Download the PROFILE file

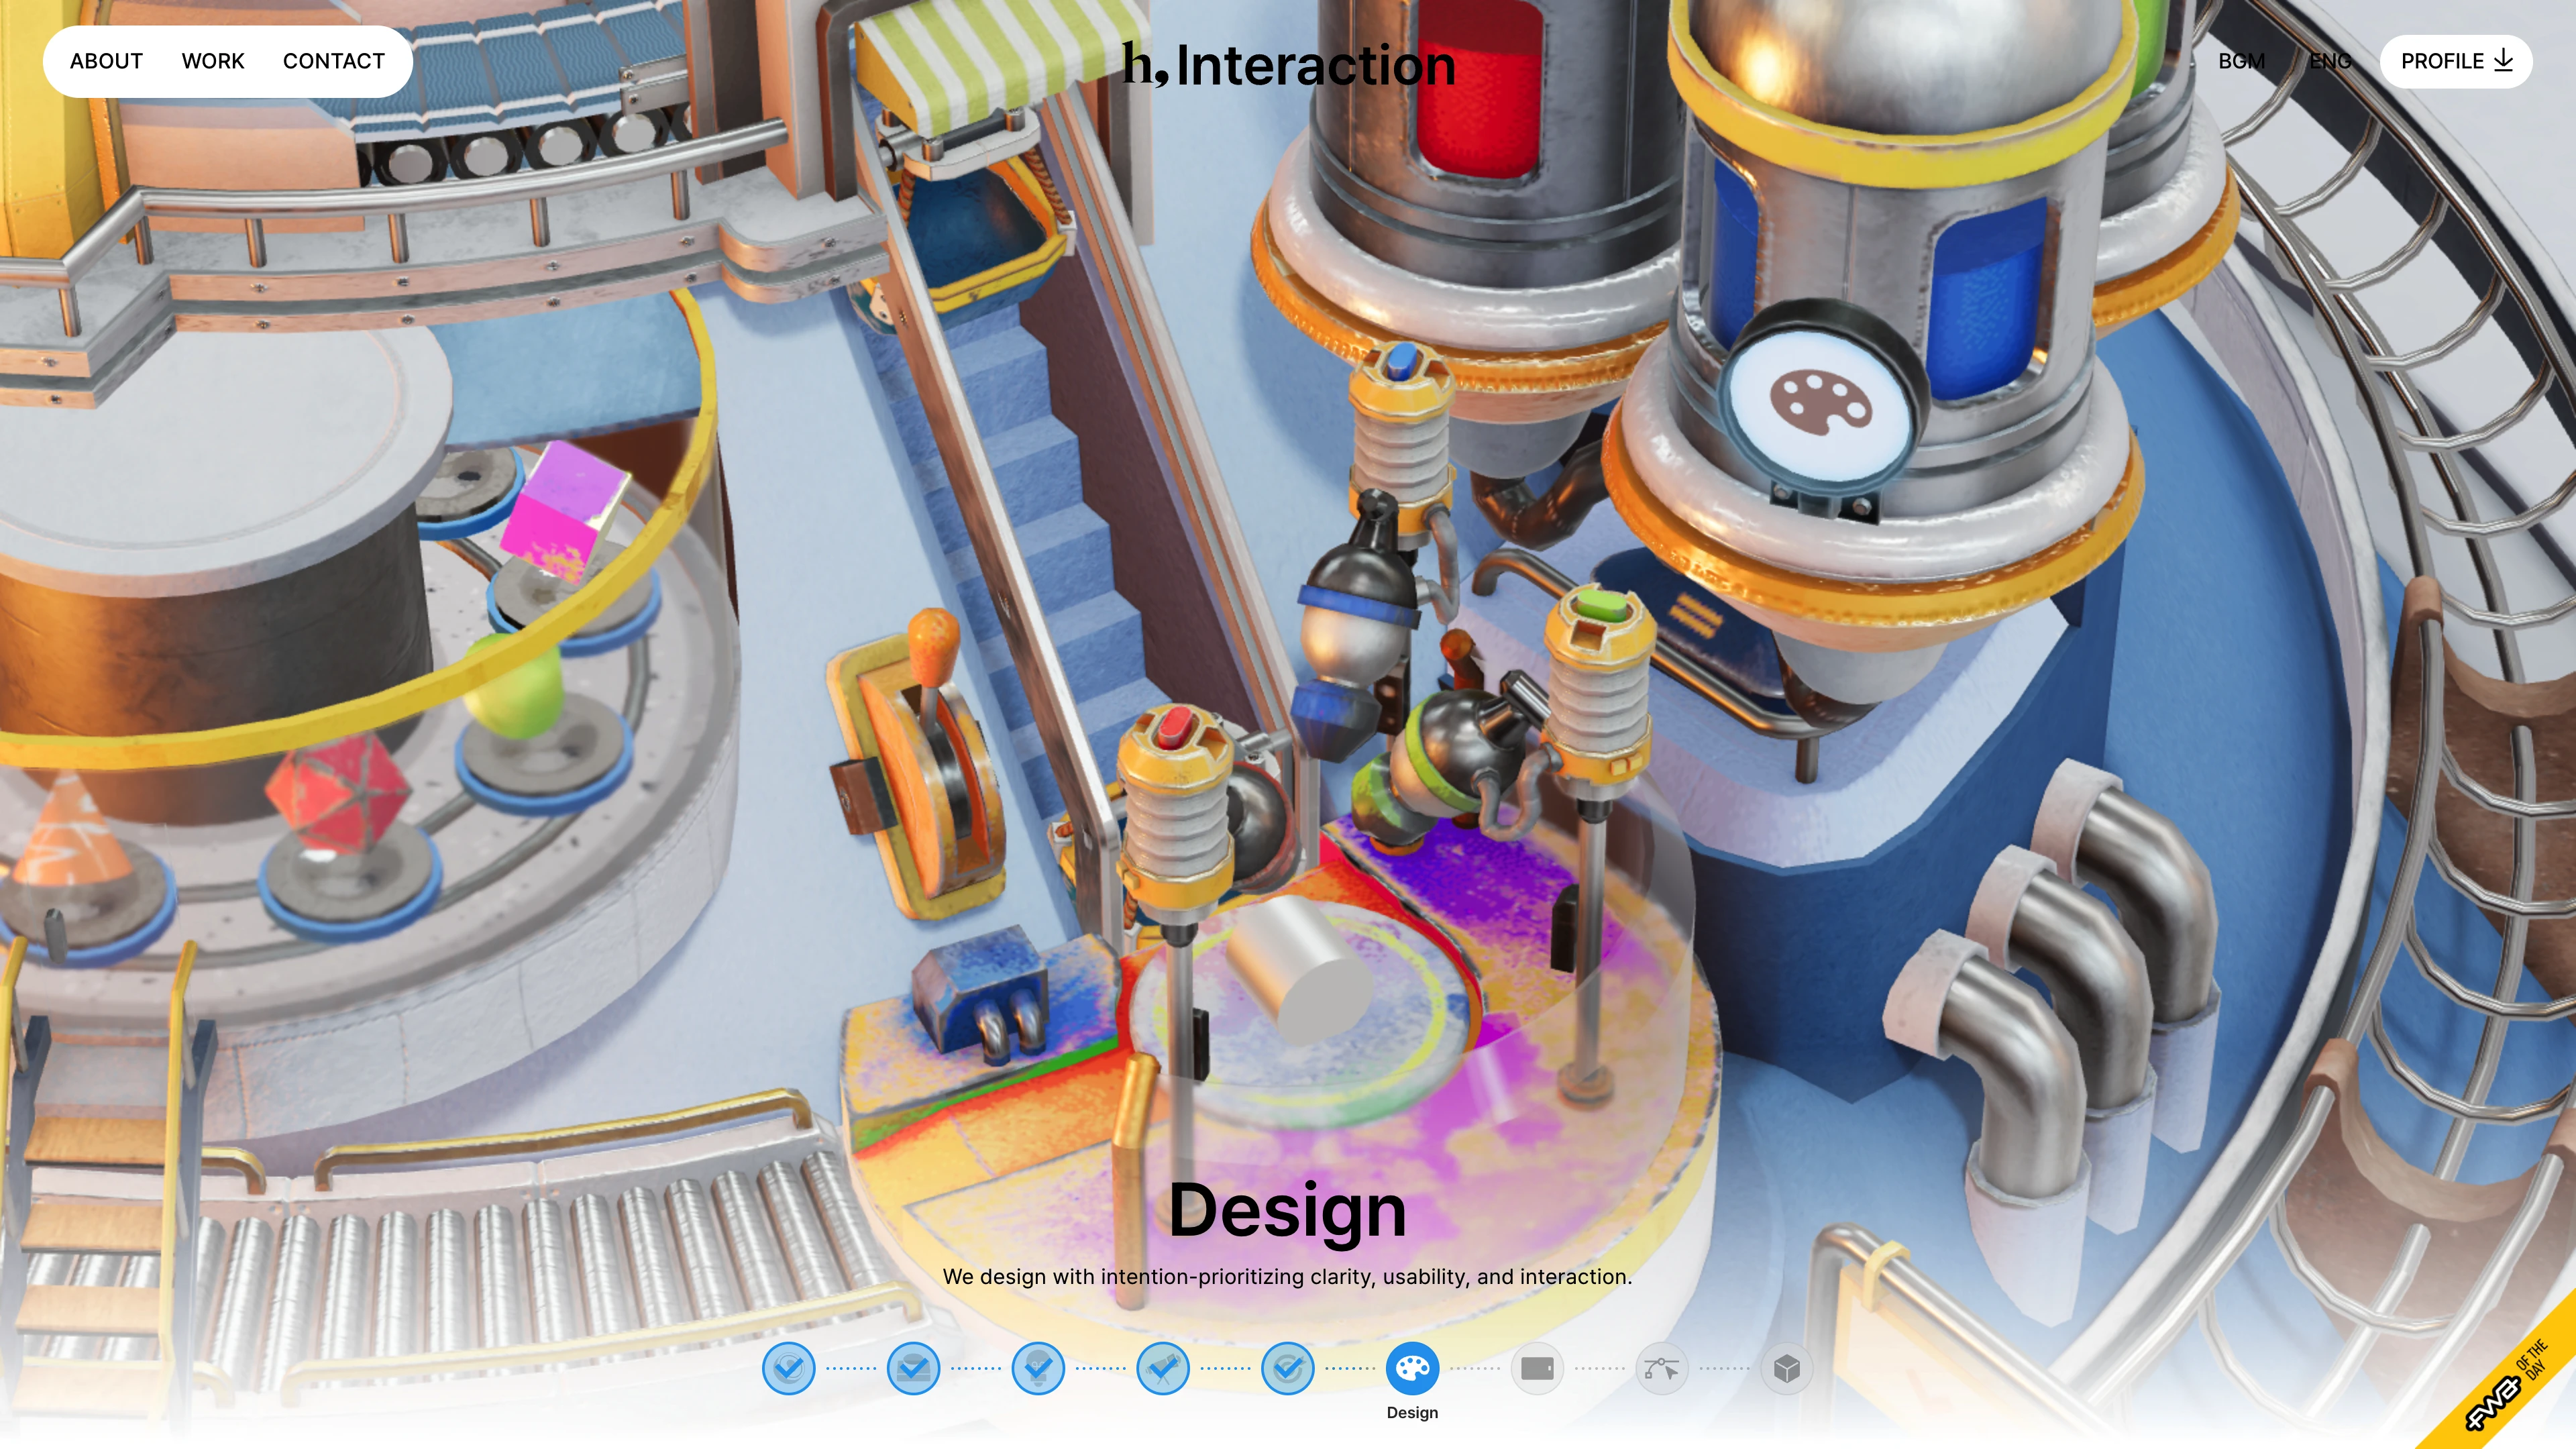tap(2455, 61)
